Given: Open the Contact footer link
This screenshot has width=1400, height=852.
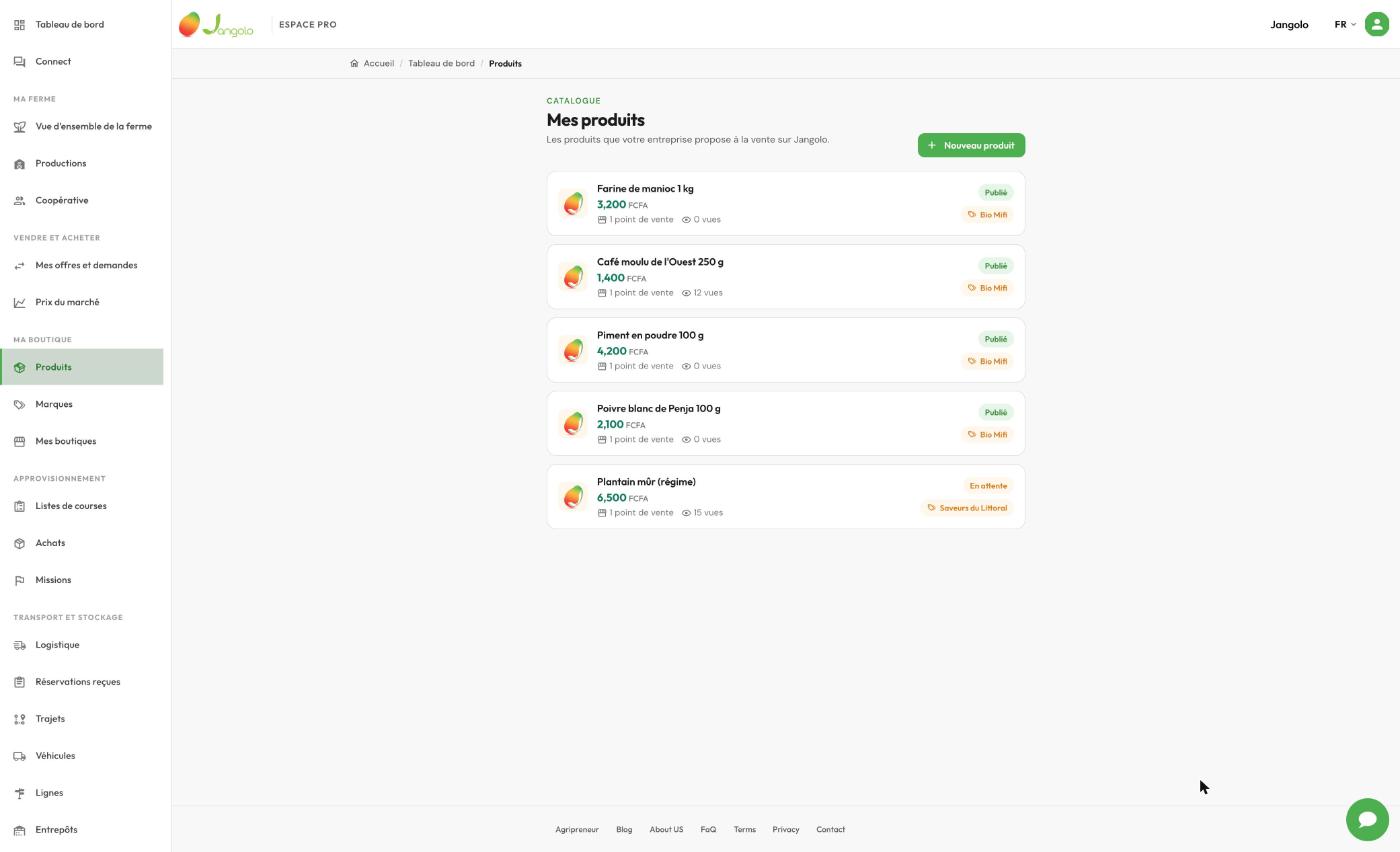Looking at the screenshot, I should 830,830.
